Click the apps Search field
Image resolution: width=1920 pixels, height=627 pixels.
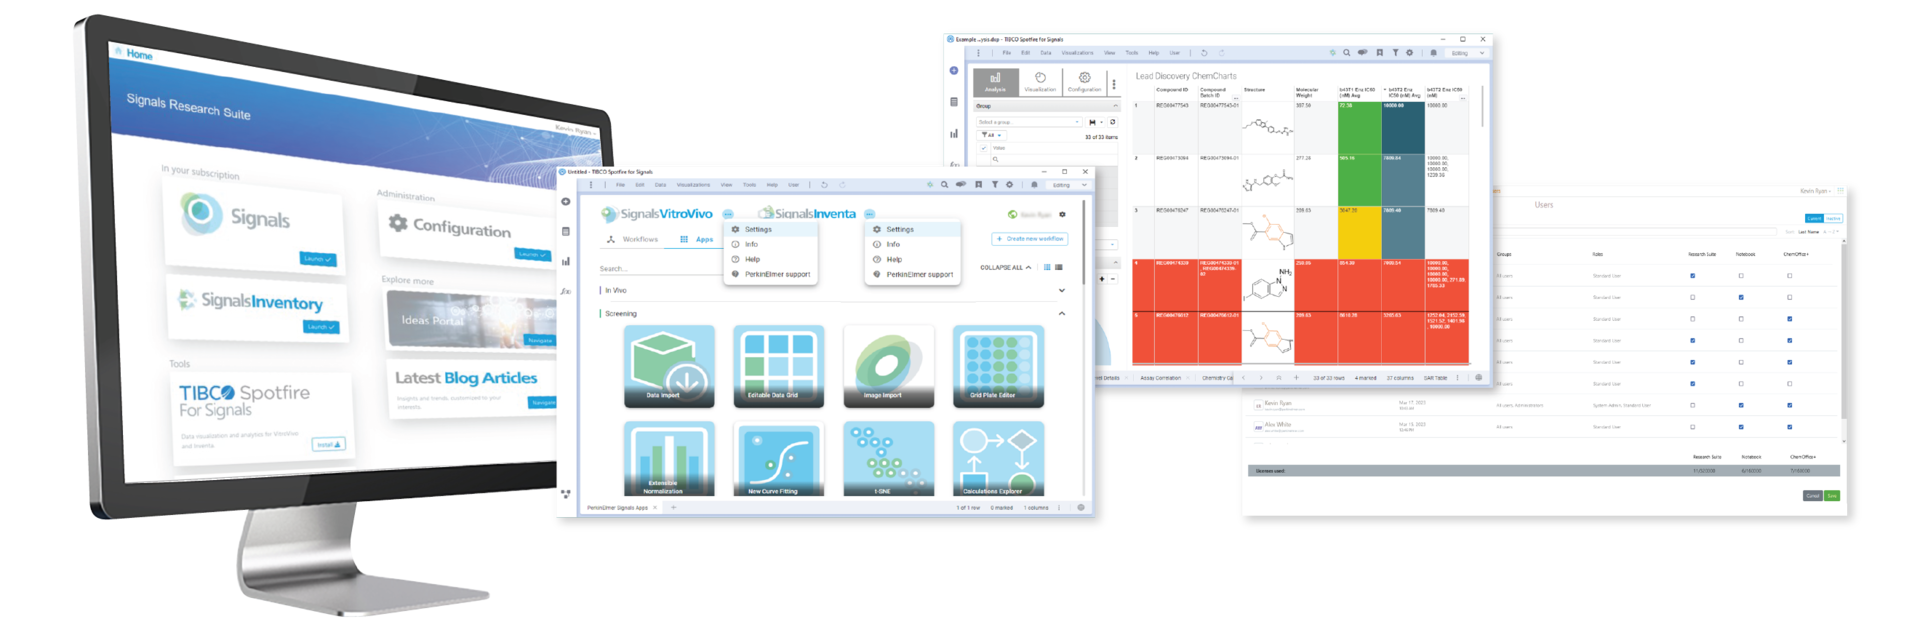click(650, 269)
